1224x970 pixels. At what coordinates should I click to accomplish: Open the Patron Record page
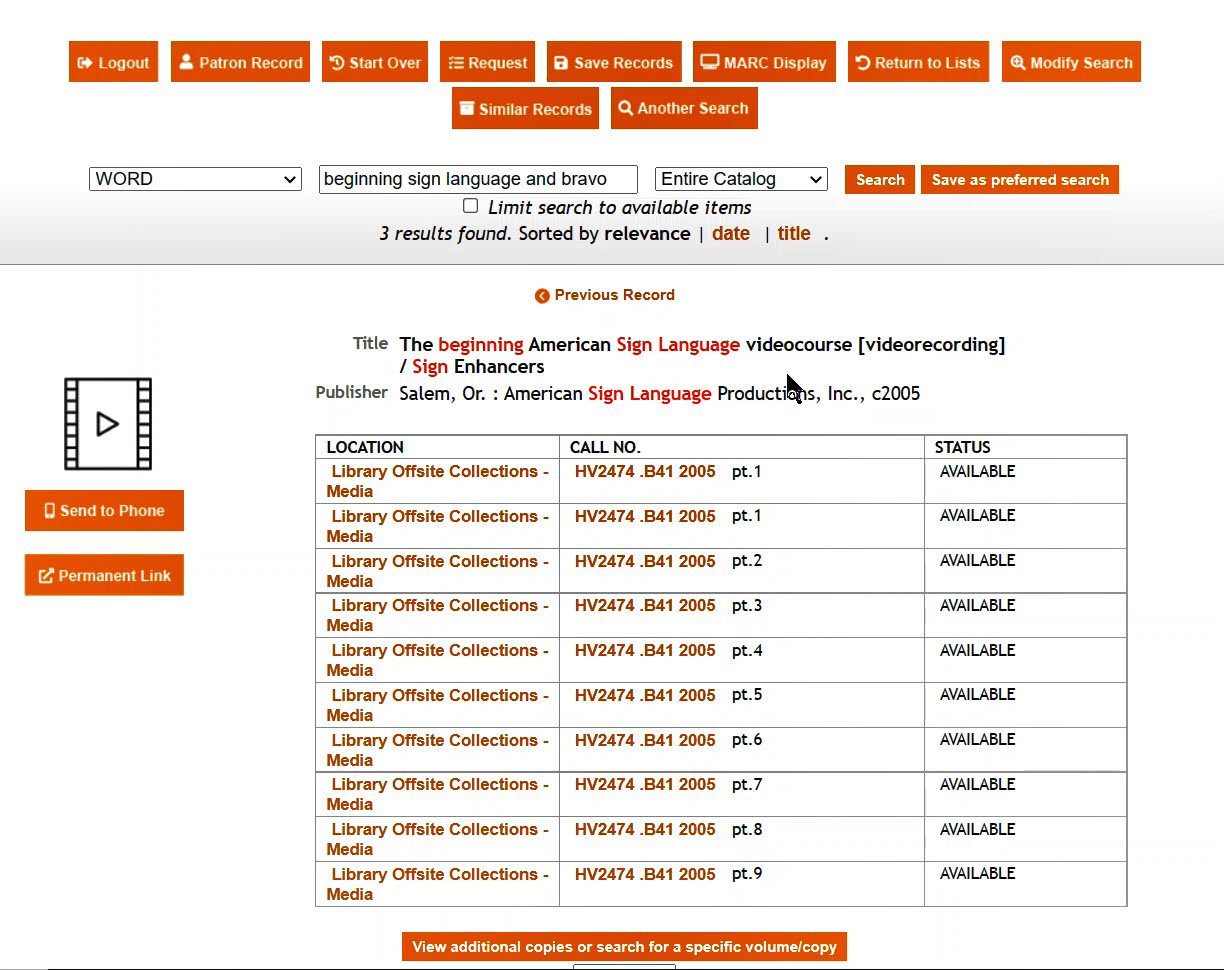click(240, 62)
